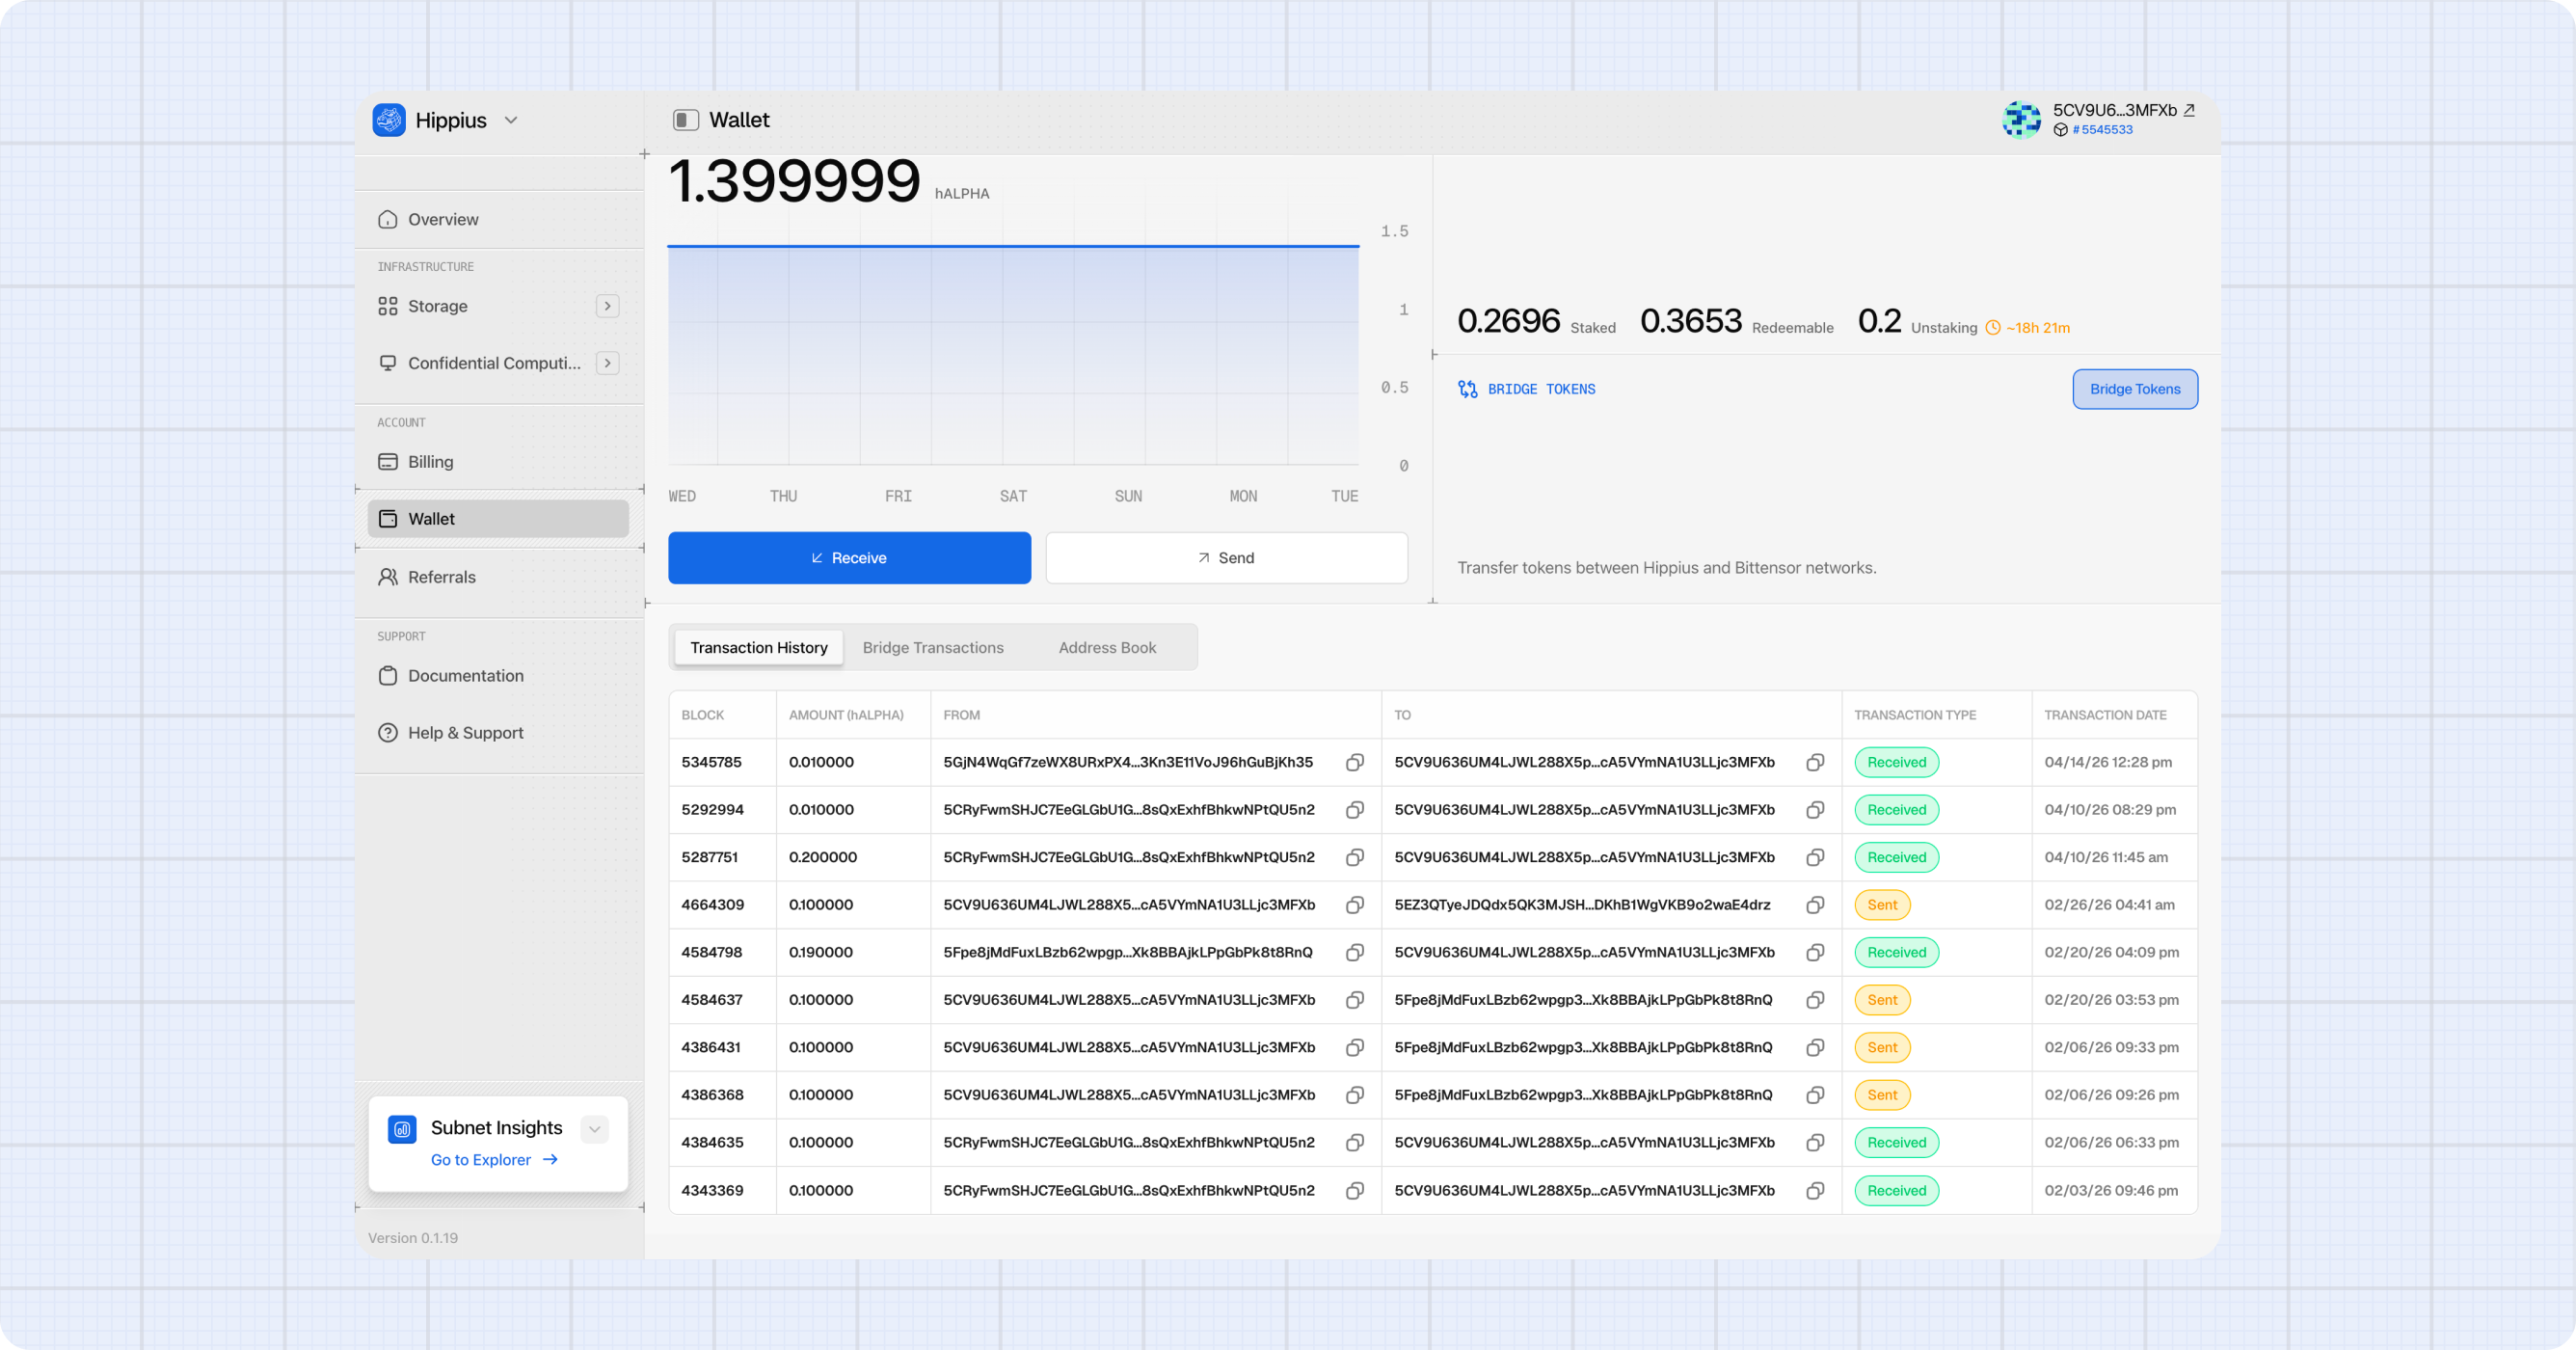Image resolution: width=2576 pixels, height=1350 pixels.
Task: Copy To address in block 4343369 row
Action: pos(1815,1190)
